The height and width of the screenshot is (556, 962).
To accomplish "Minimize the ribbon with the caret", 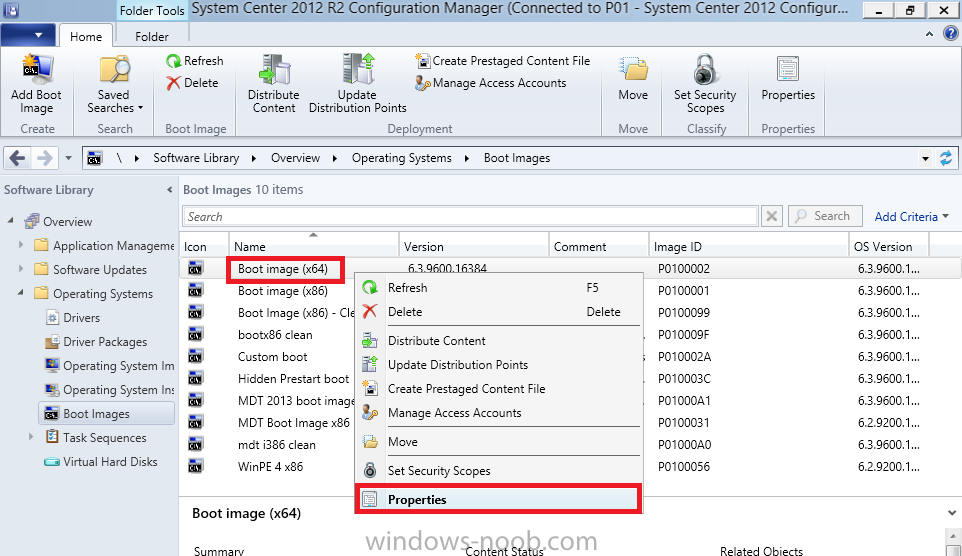I will 929,34.
